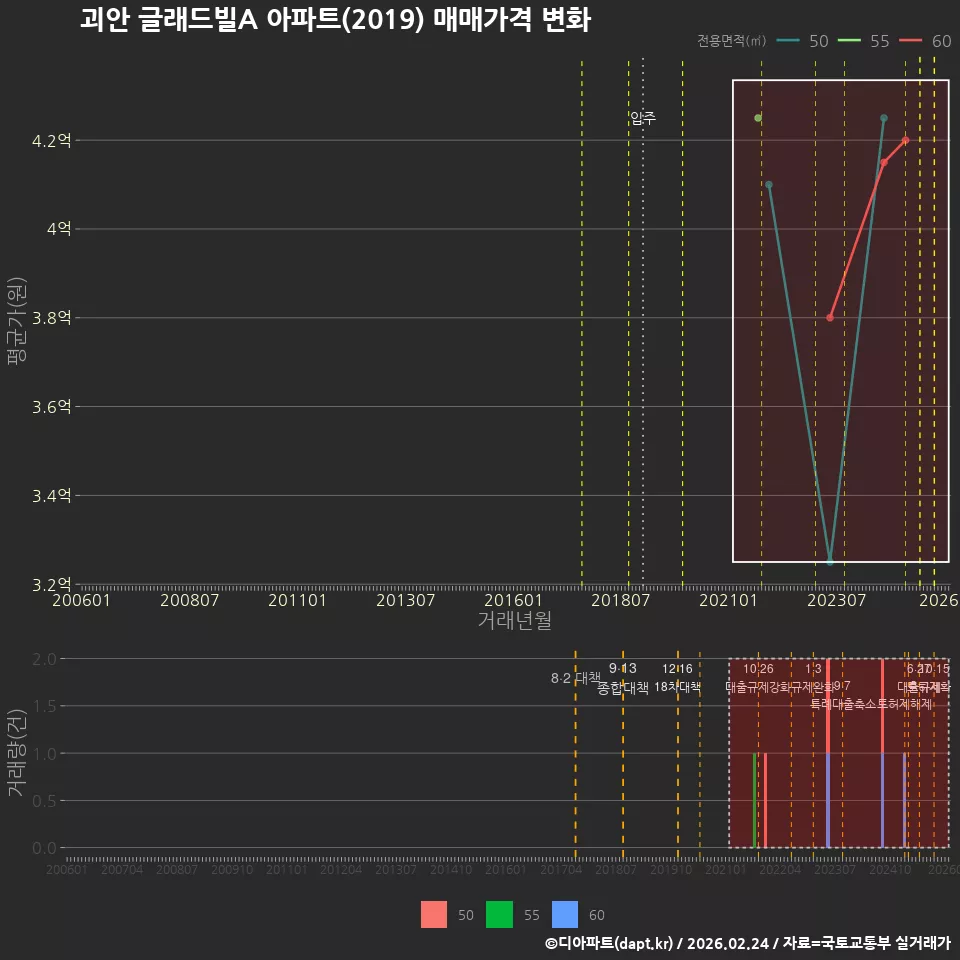Click the chart title '괴안 글래드빌A 아파트(2019) 매매가격 변화'

336,20
